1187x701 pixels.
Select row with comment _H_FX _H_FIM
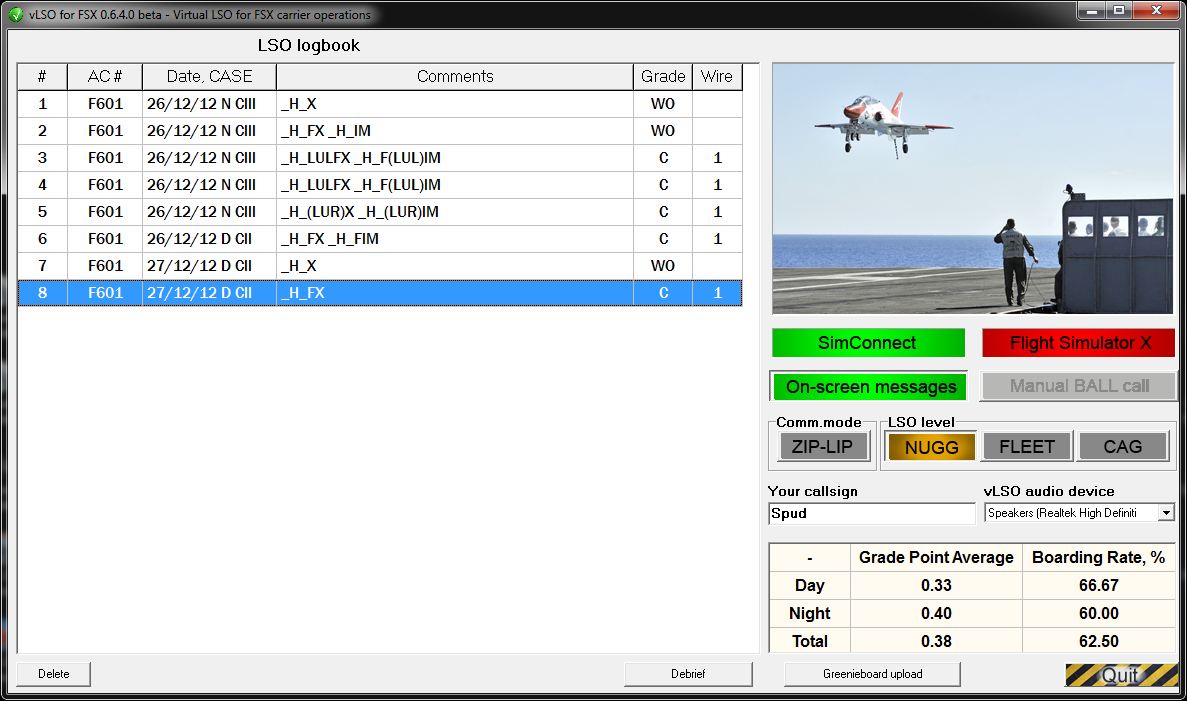(x=380, y=239)
